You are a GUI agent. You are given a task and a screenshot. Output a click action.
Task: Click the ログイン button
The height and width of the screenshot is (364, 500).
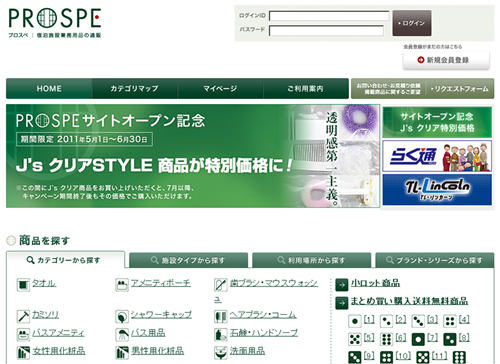(412, 23)
